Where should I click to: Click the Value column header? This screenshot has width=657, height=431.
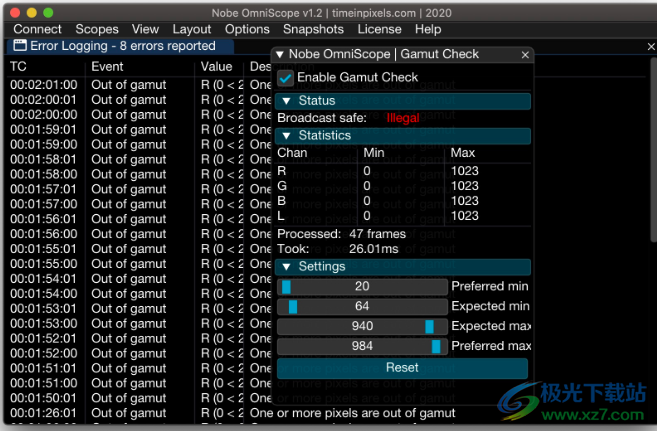(x=216, y=67)
